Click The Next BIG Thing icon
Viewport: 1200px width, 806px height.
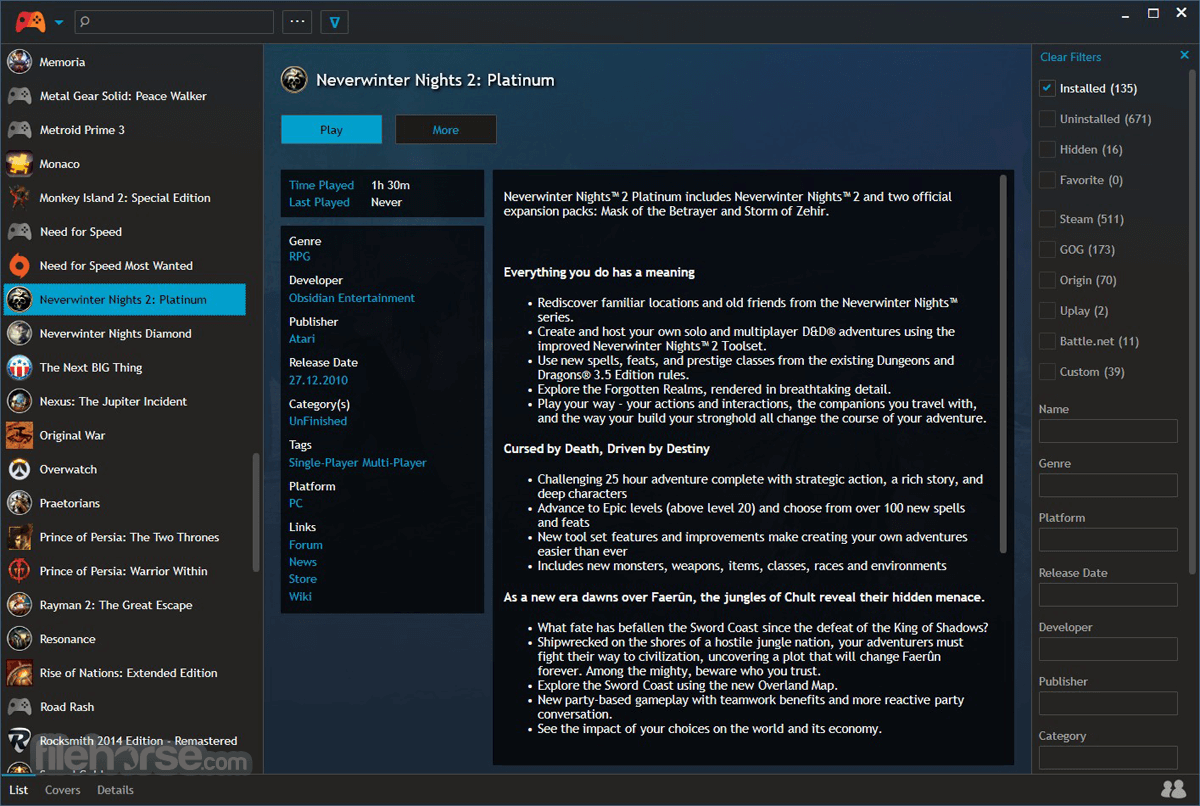[x=19, y=368]
